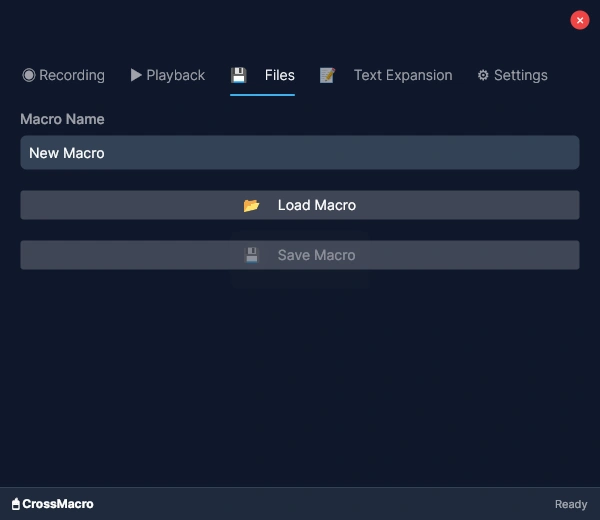The height and width of the screenshot is (520, 600).
Task: Click the Ready status text
Action: pyautogui.click(x=571, y=504)
